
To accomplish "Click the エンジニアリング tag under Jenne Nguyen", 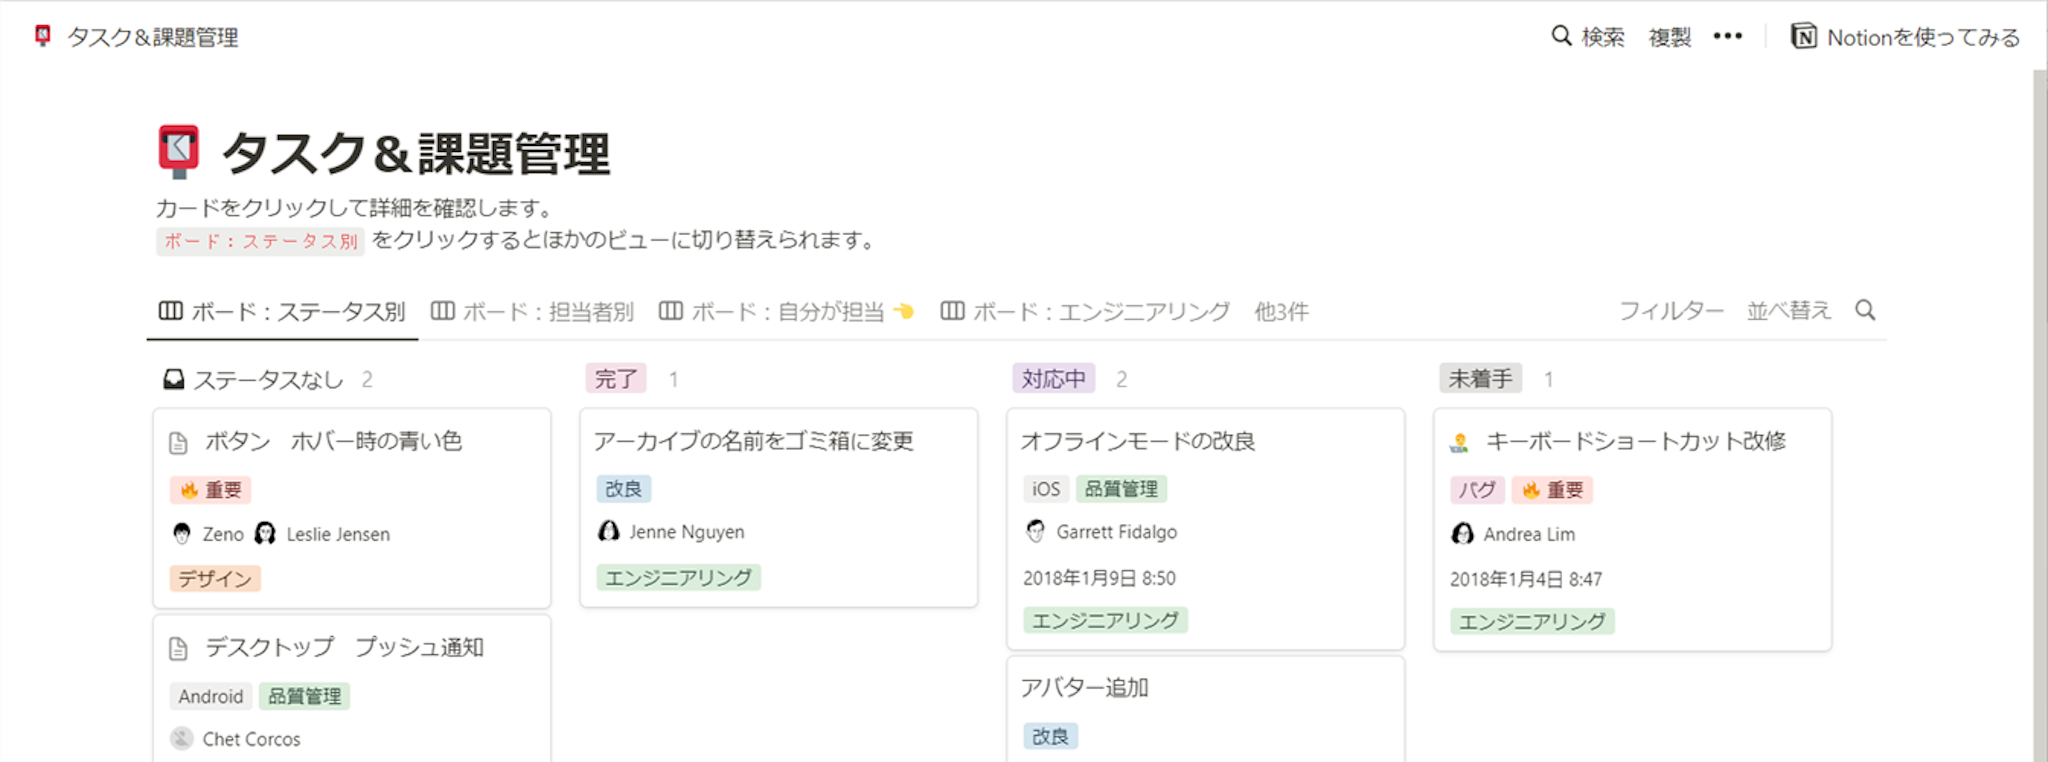I will (679, 578).
